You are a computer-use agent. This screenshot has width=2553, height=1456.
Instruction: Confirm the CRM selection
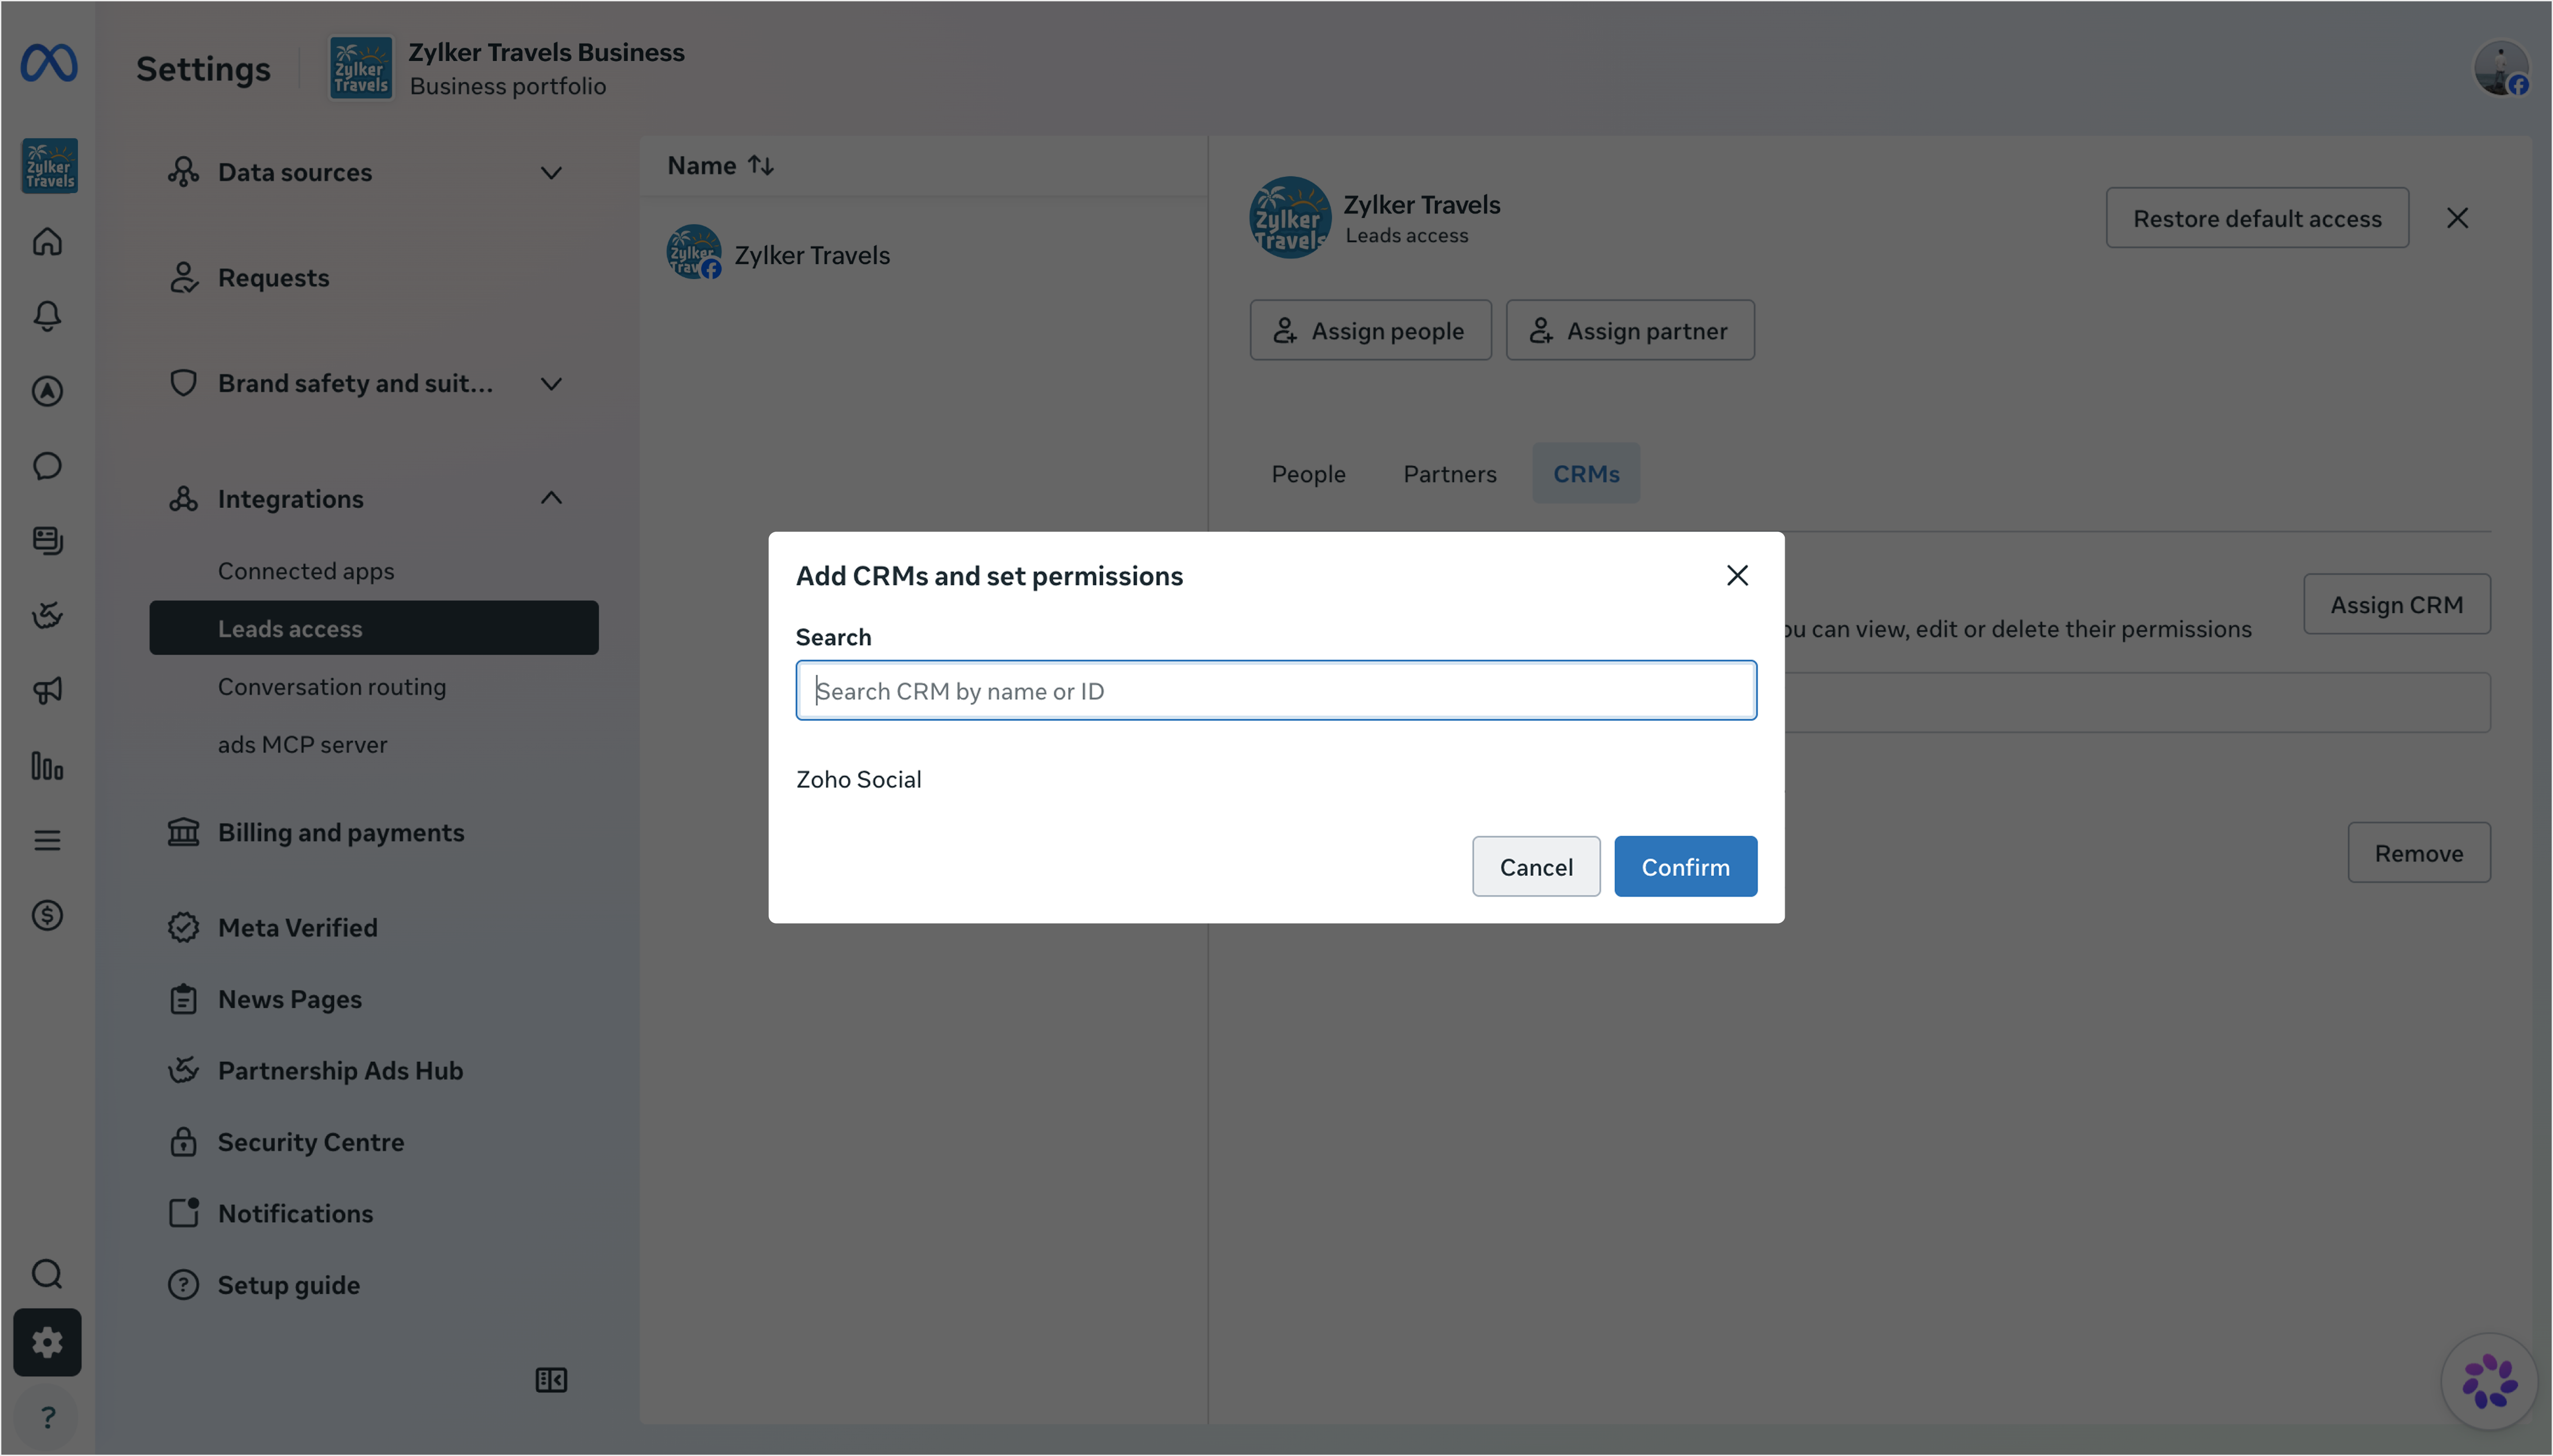click(x=1685, y=867)
